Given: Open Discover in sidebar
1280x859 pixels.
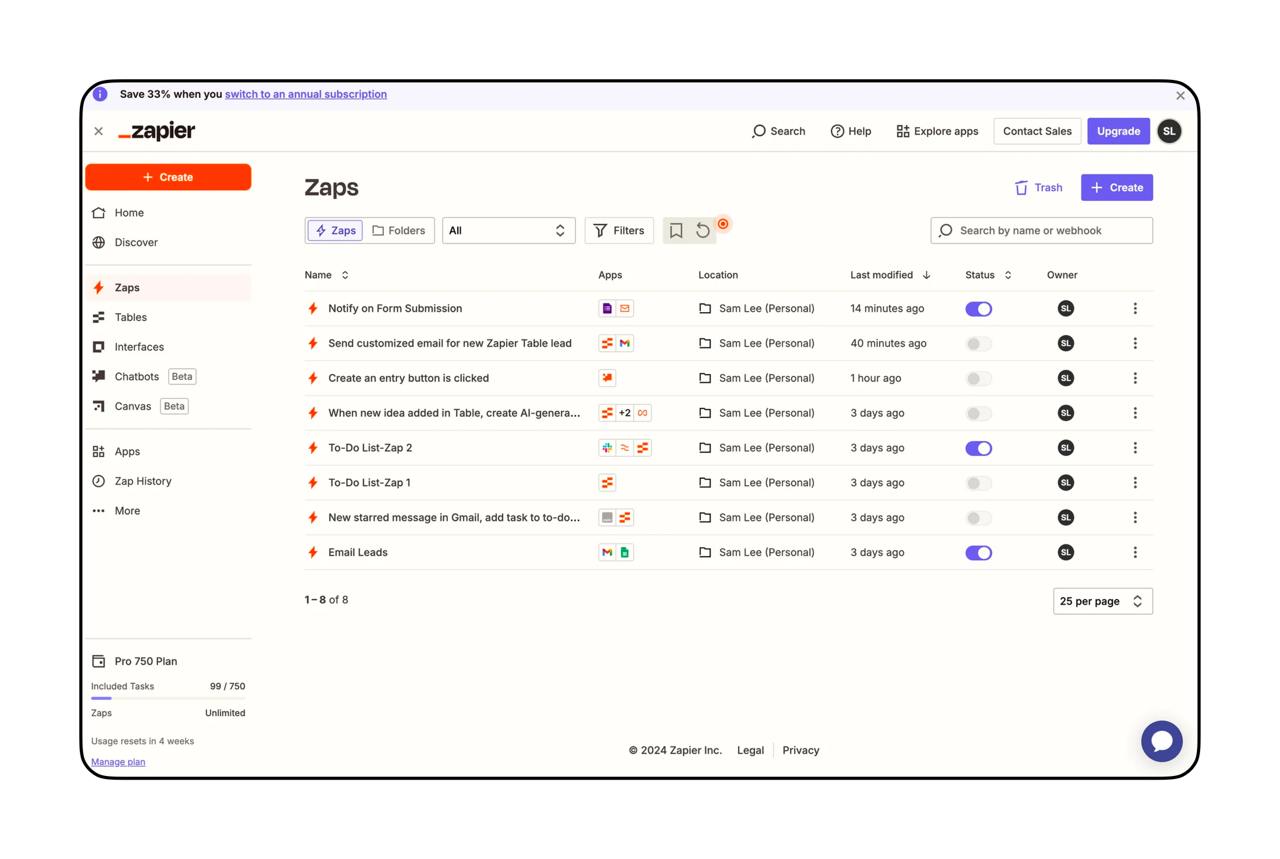Looking at the screenshot, I should pyautogui.click(x=168, y=243).
